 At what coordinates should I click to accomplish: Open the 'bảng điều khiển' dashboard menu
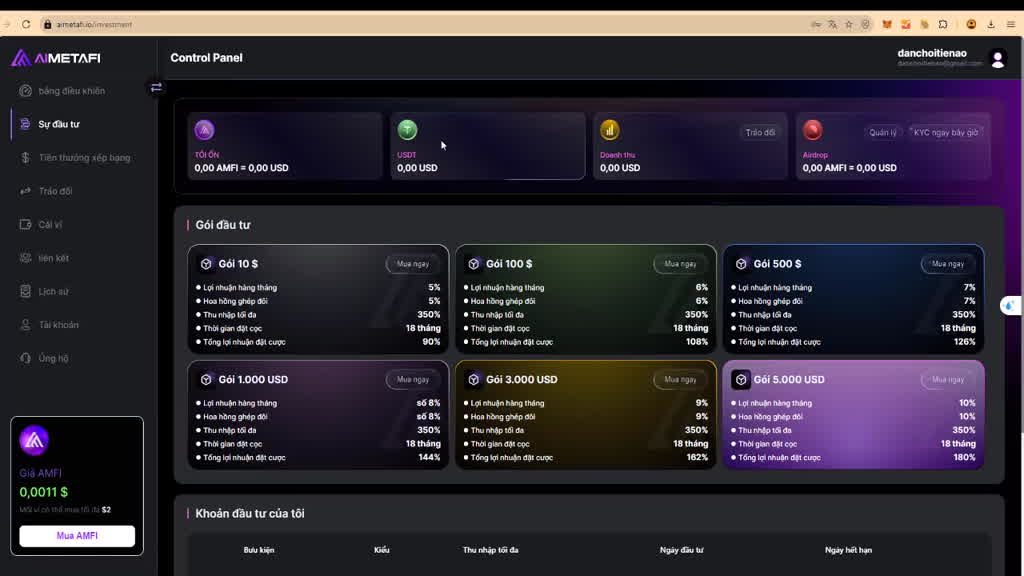click(x=71, y=91)
